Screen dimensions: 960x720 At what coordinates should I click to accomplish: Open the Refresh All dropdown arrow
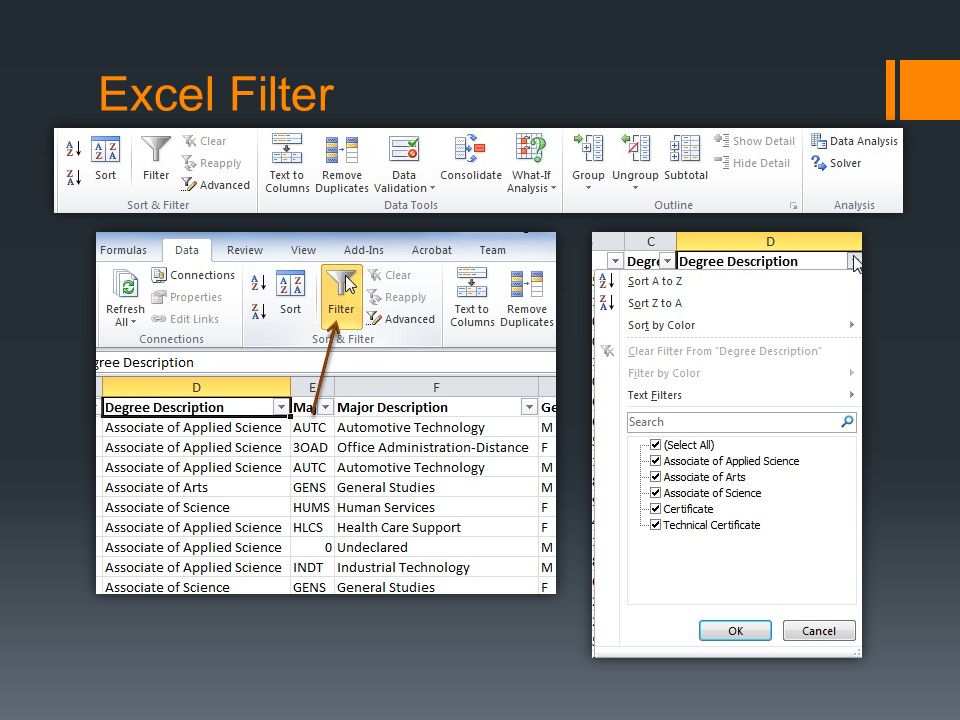[133, 323]
